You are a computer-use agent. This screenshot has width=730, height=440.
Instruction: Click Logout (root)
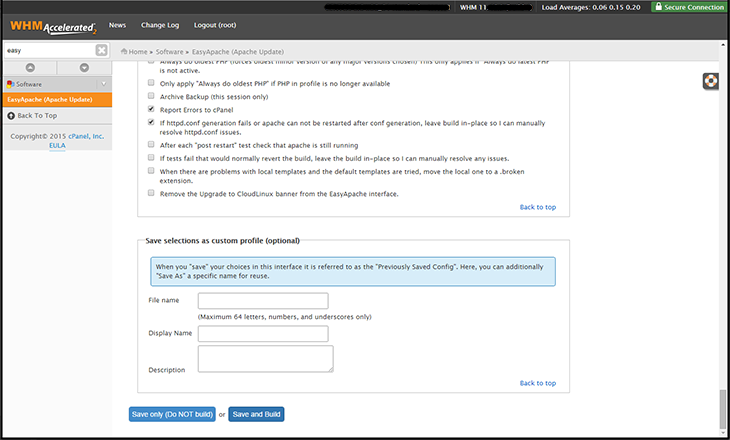(215, 25)
